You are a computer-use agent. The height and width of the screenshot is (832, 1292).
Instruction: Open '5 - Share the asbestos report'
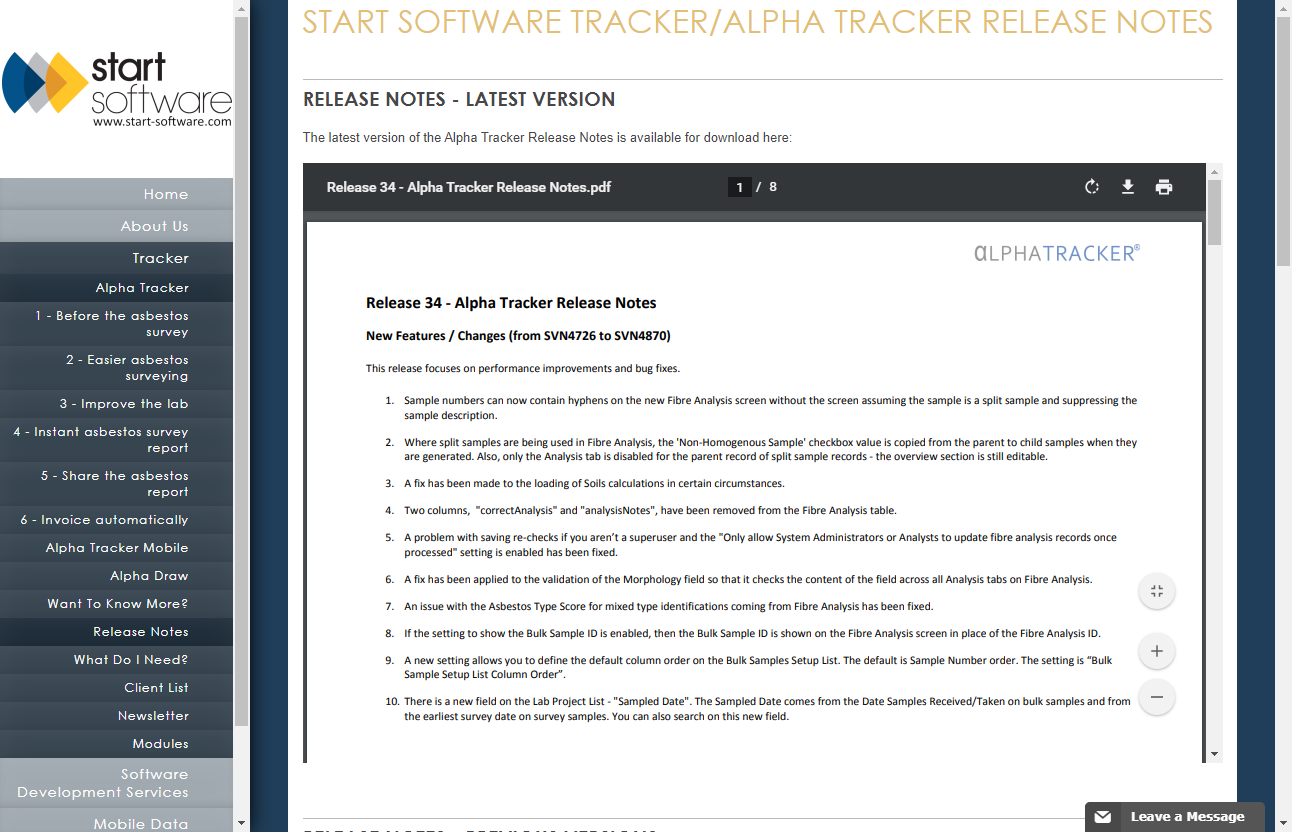point(116,484)
